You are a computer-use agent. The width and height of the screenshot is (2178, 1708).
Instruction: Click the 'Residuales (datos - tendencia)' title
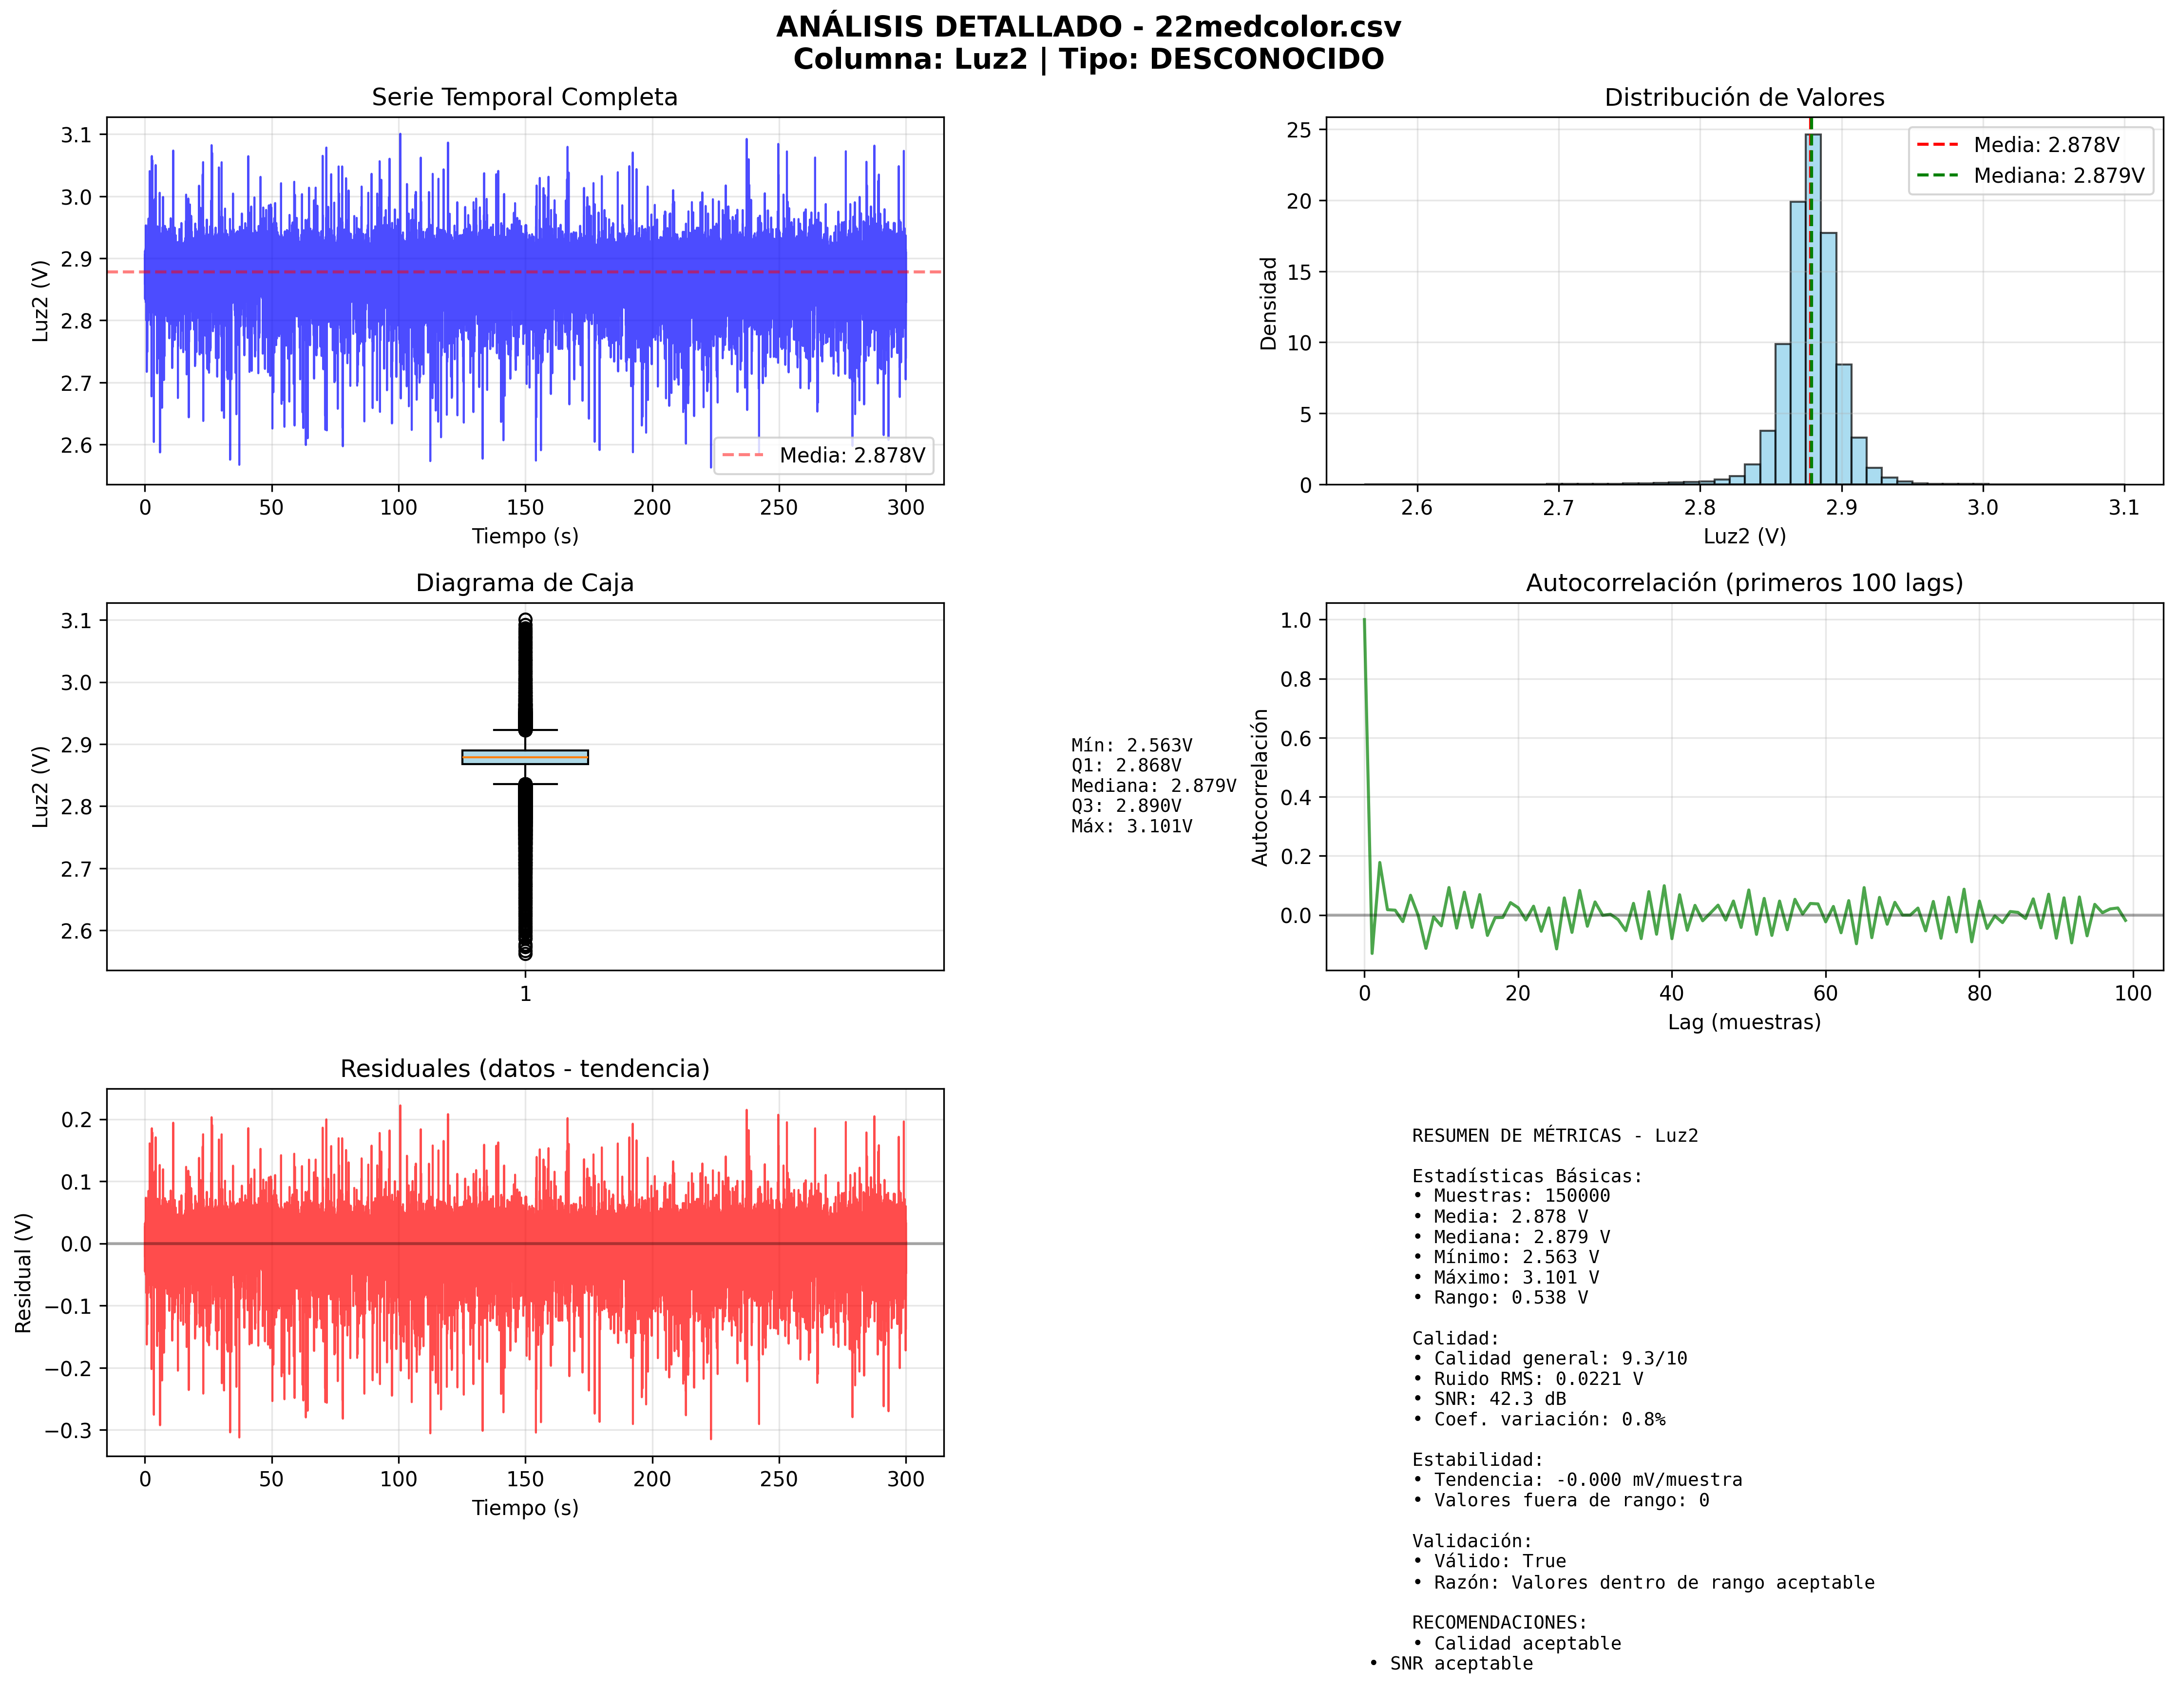click(x=524, y=1069)
